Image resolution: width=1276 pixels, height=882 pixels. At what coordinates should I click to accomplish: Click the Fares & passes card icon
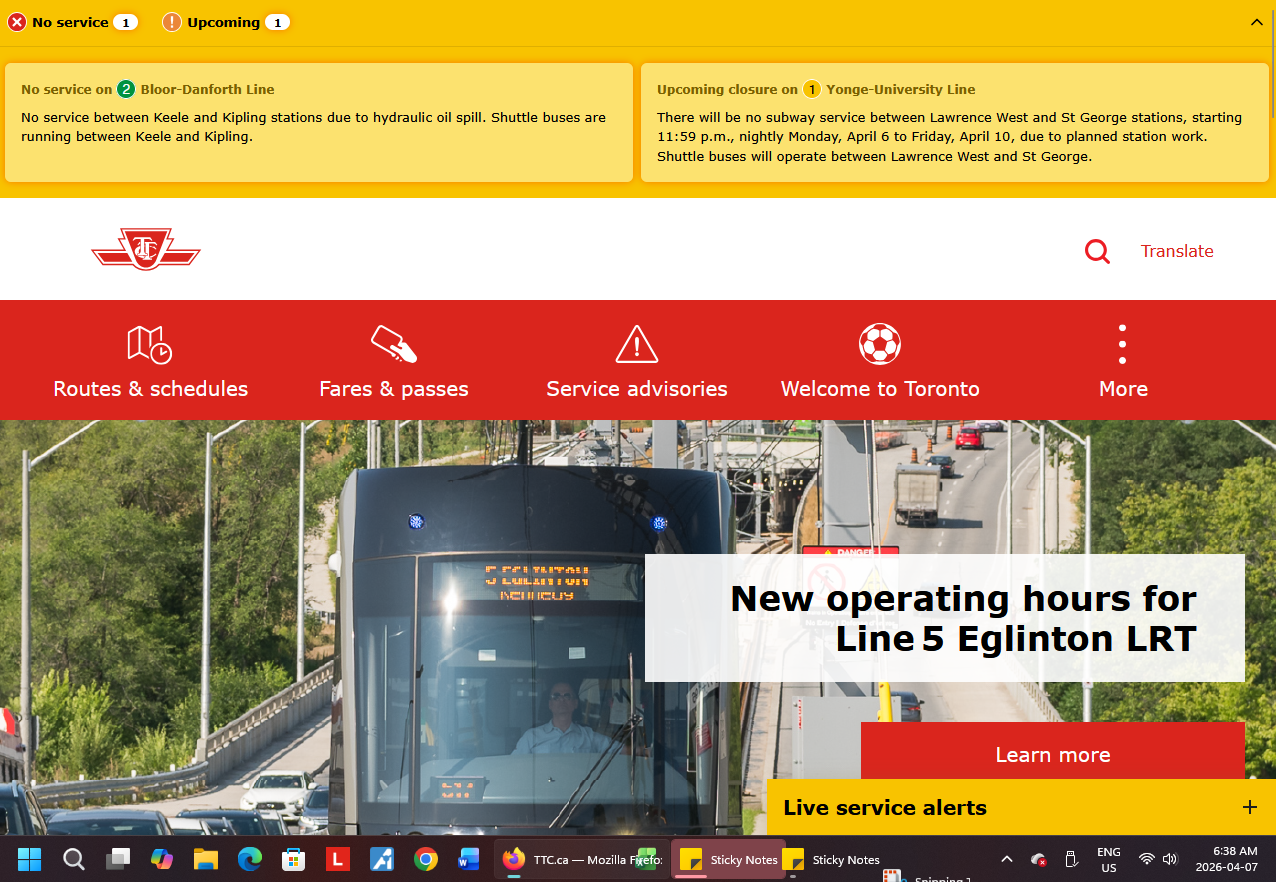(x=393, y=344)
